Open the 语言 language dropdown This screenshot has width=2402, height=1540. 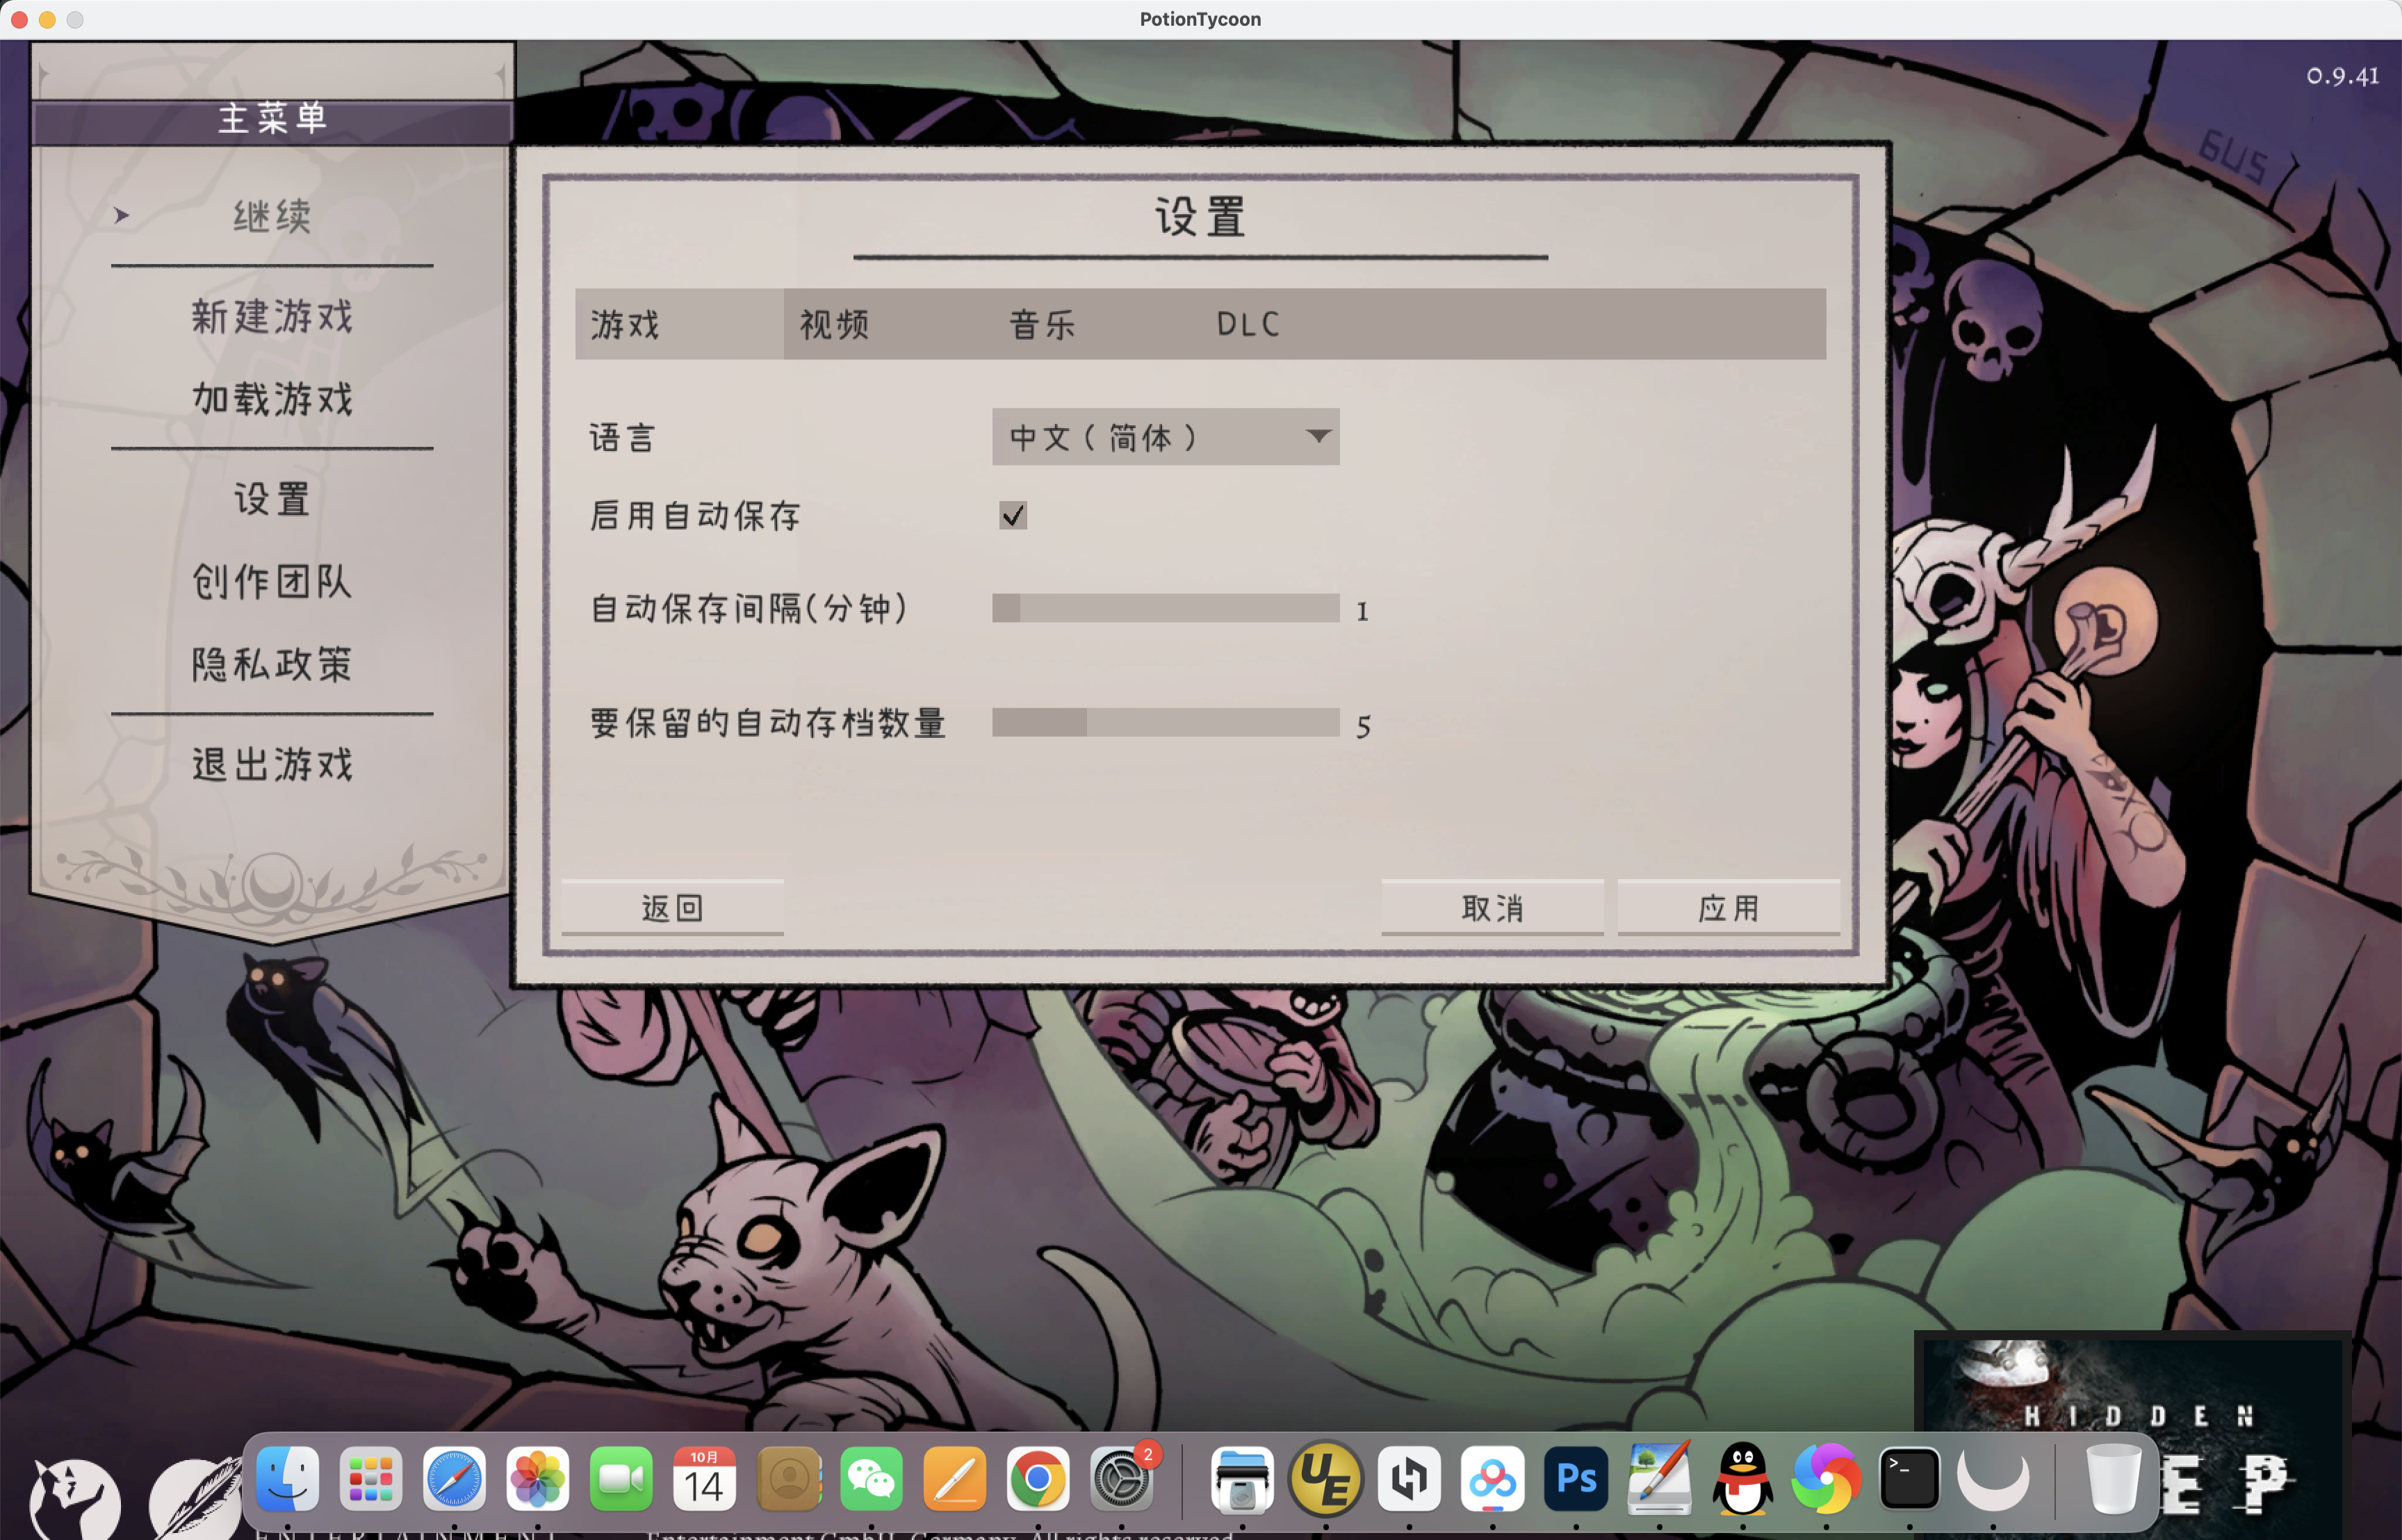coord(1165,437)
